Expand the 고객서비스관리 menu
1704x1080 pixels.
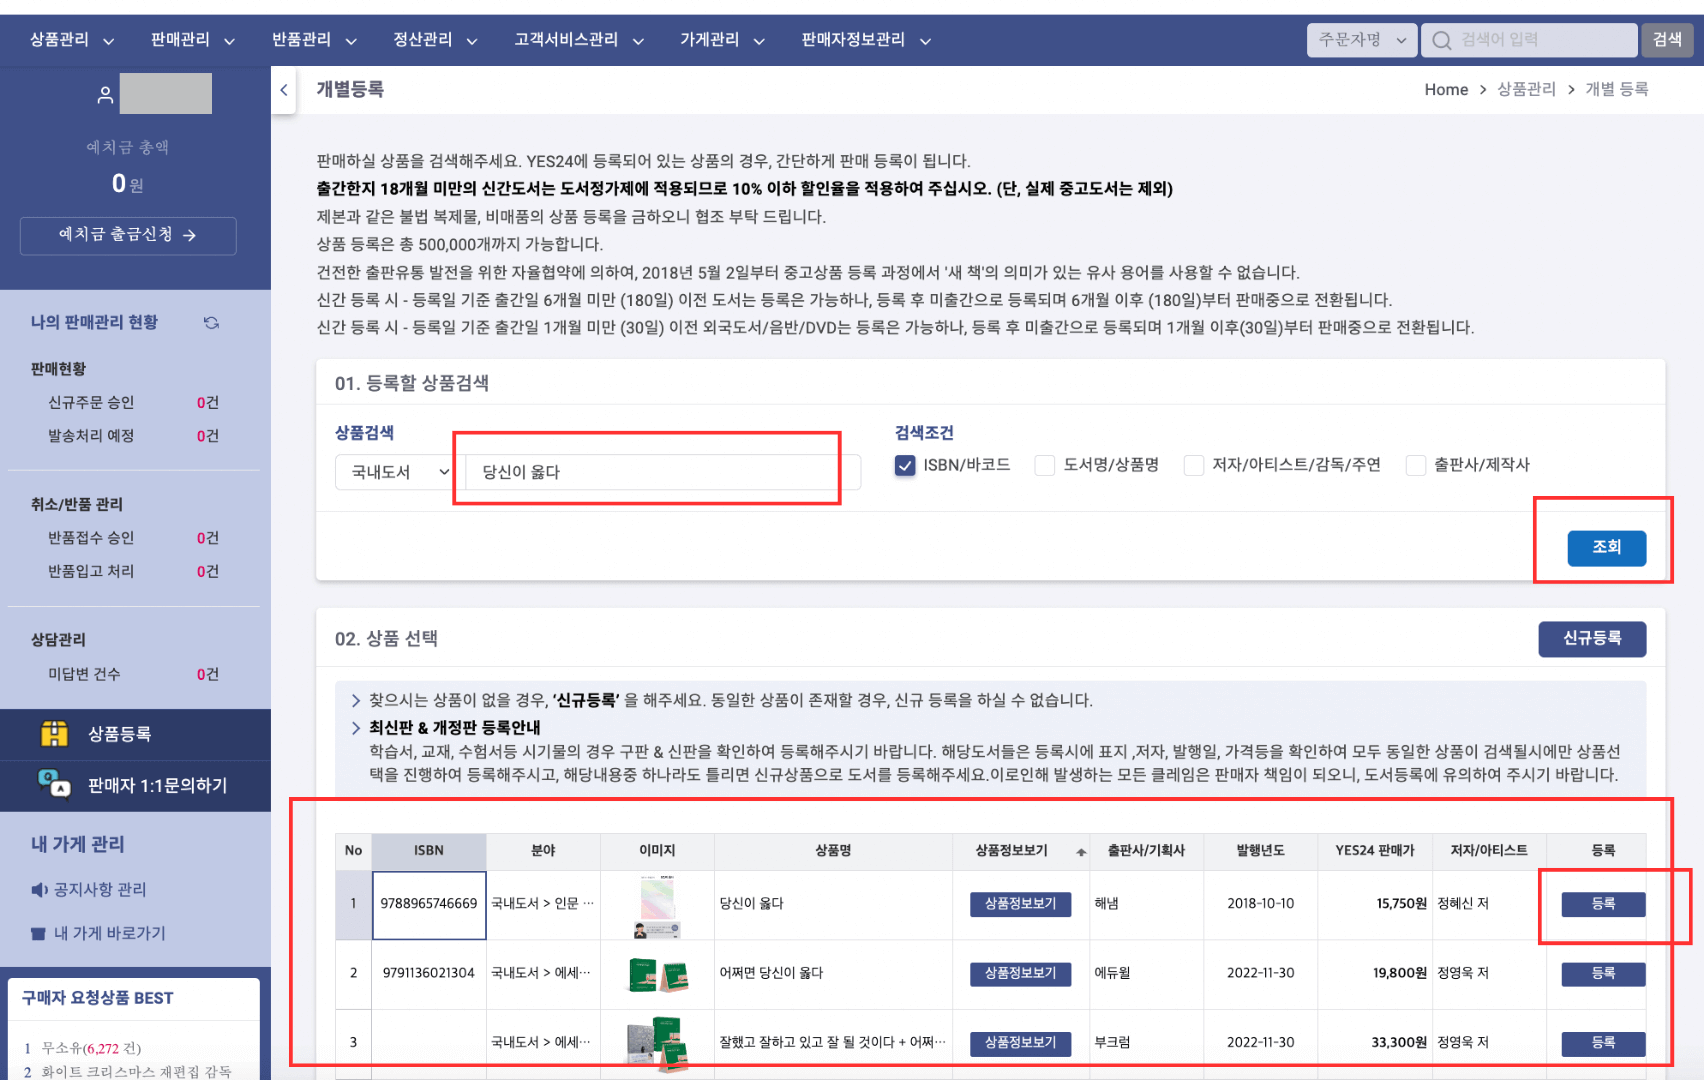click(x=579, y=40)
